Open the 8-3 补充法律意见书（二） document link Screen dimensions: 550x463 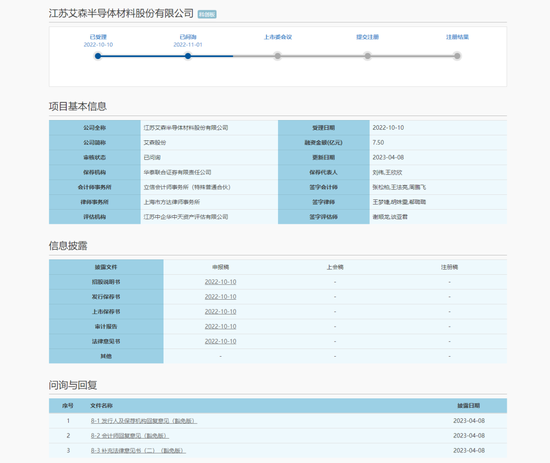[138, 450]
